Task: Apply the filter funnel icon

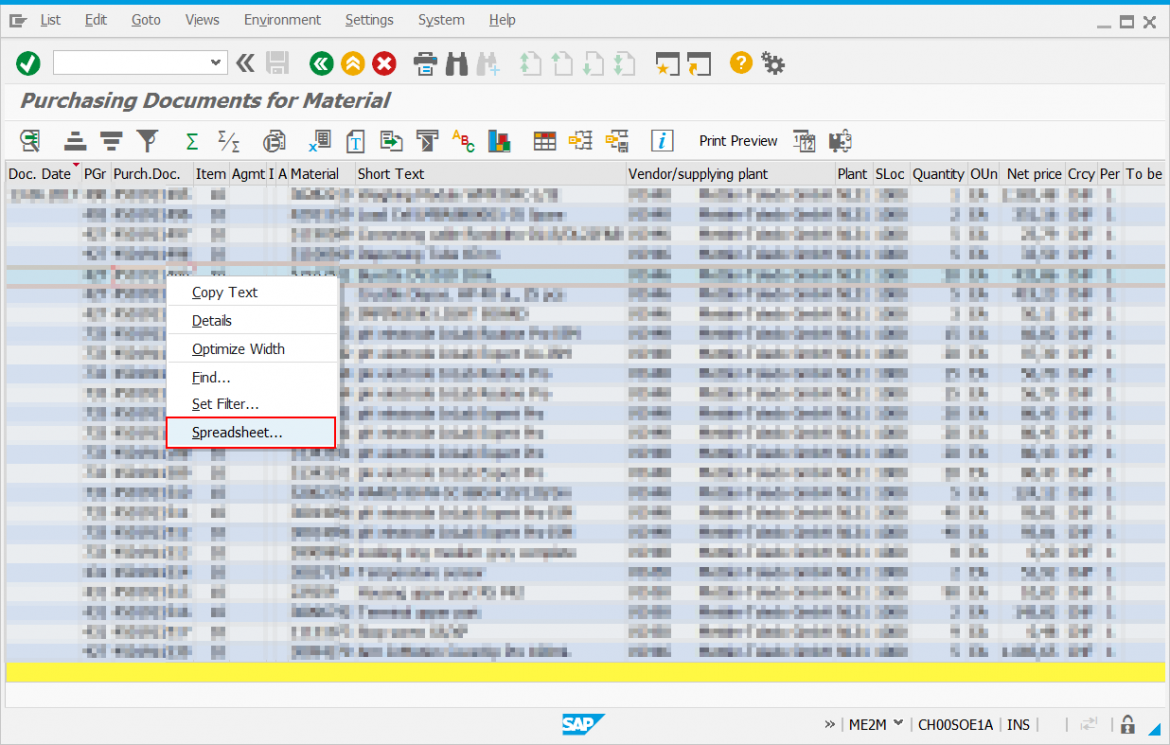Action: point(147,141)
